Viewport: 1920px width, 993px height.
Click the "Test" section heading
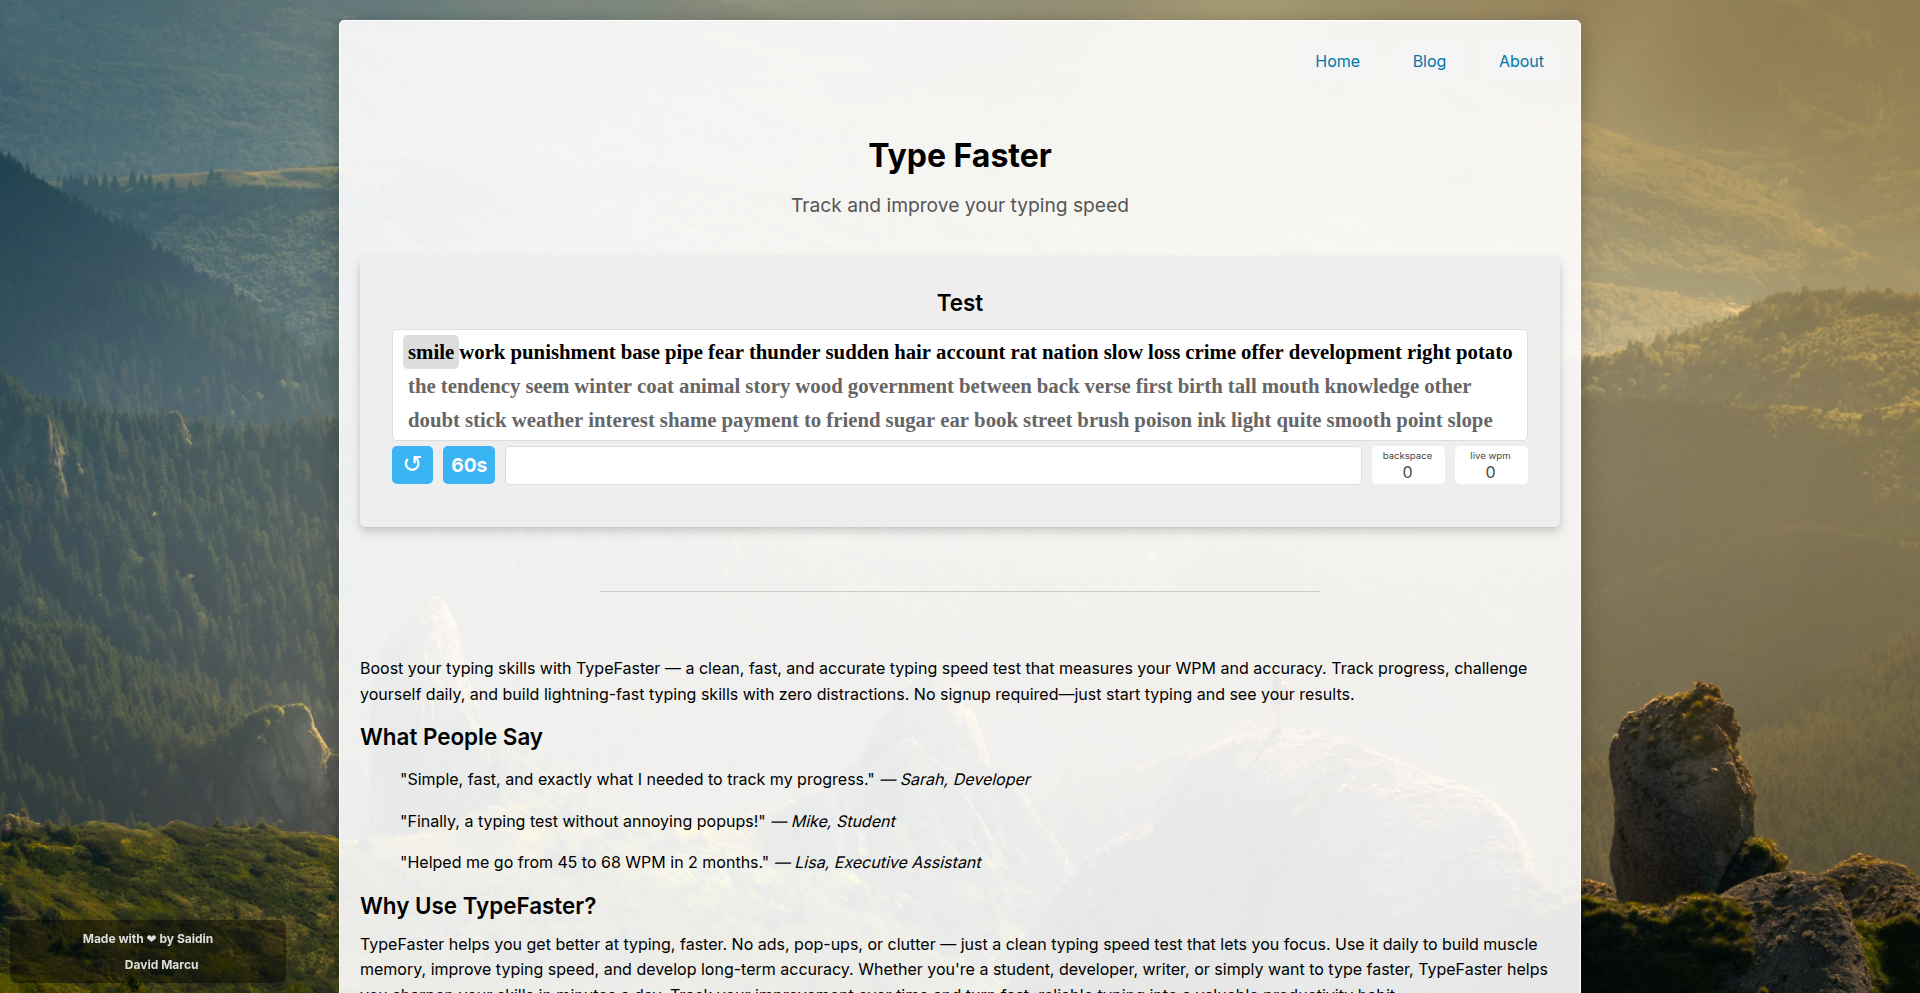960,303
